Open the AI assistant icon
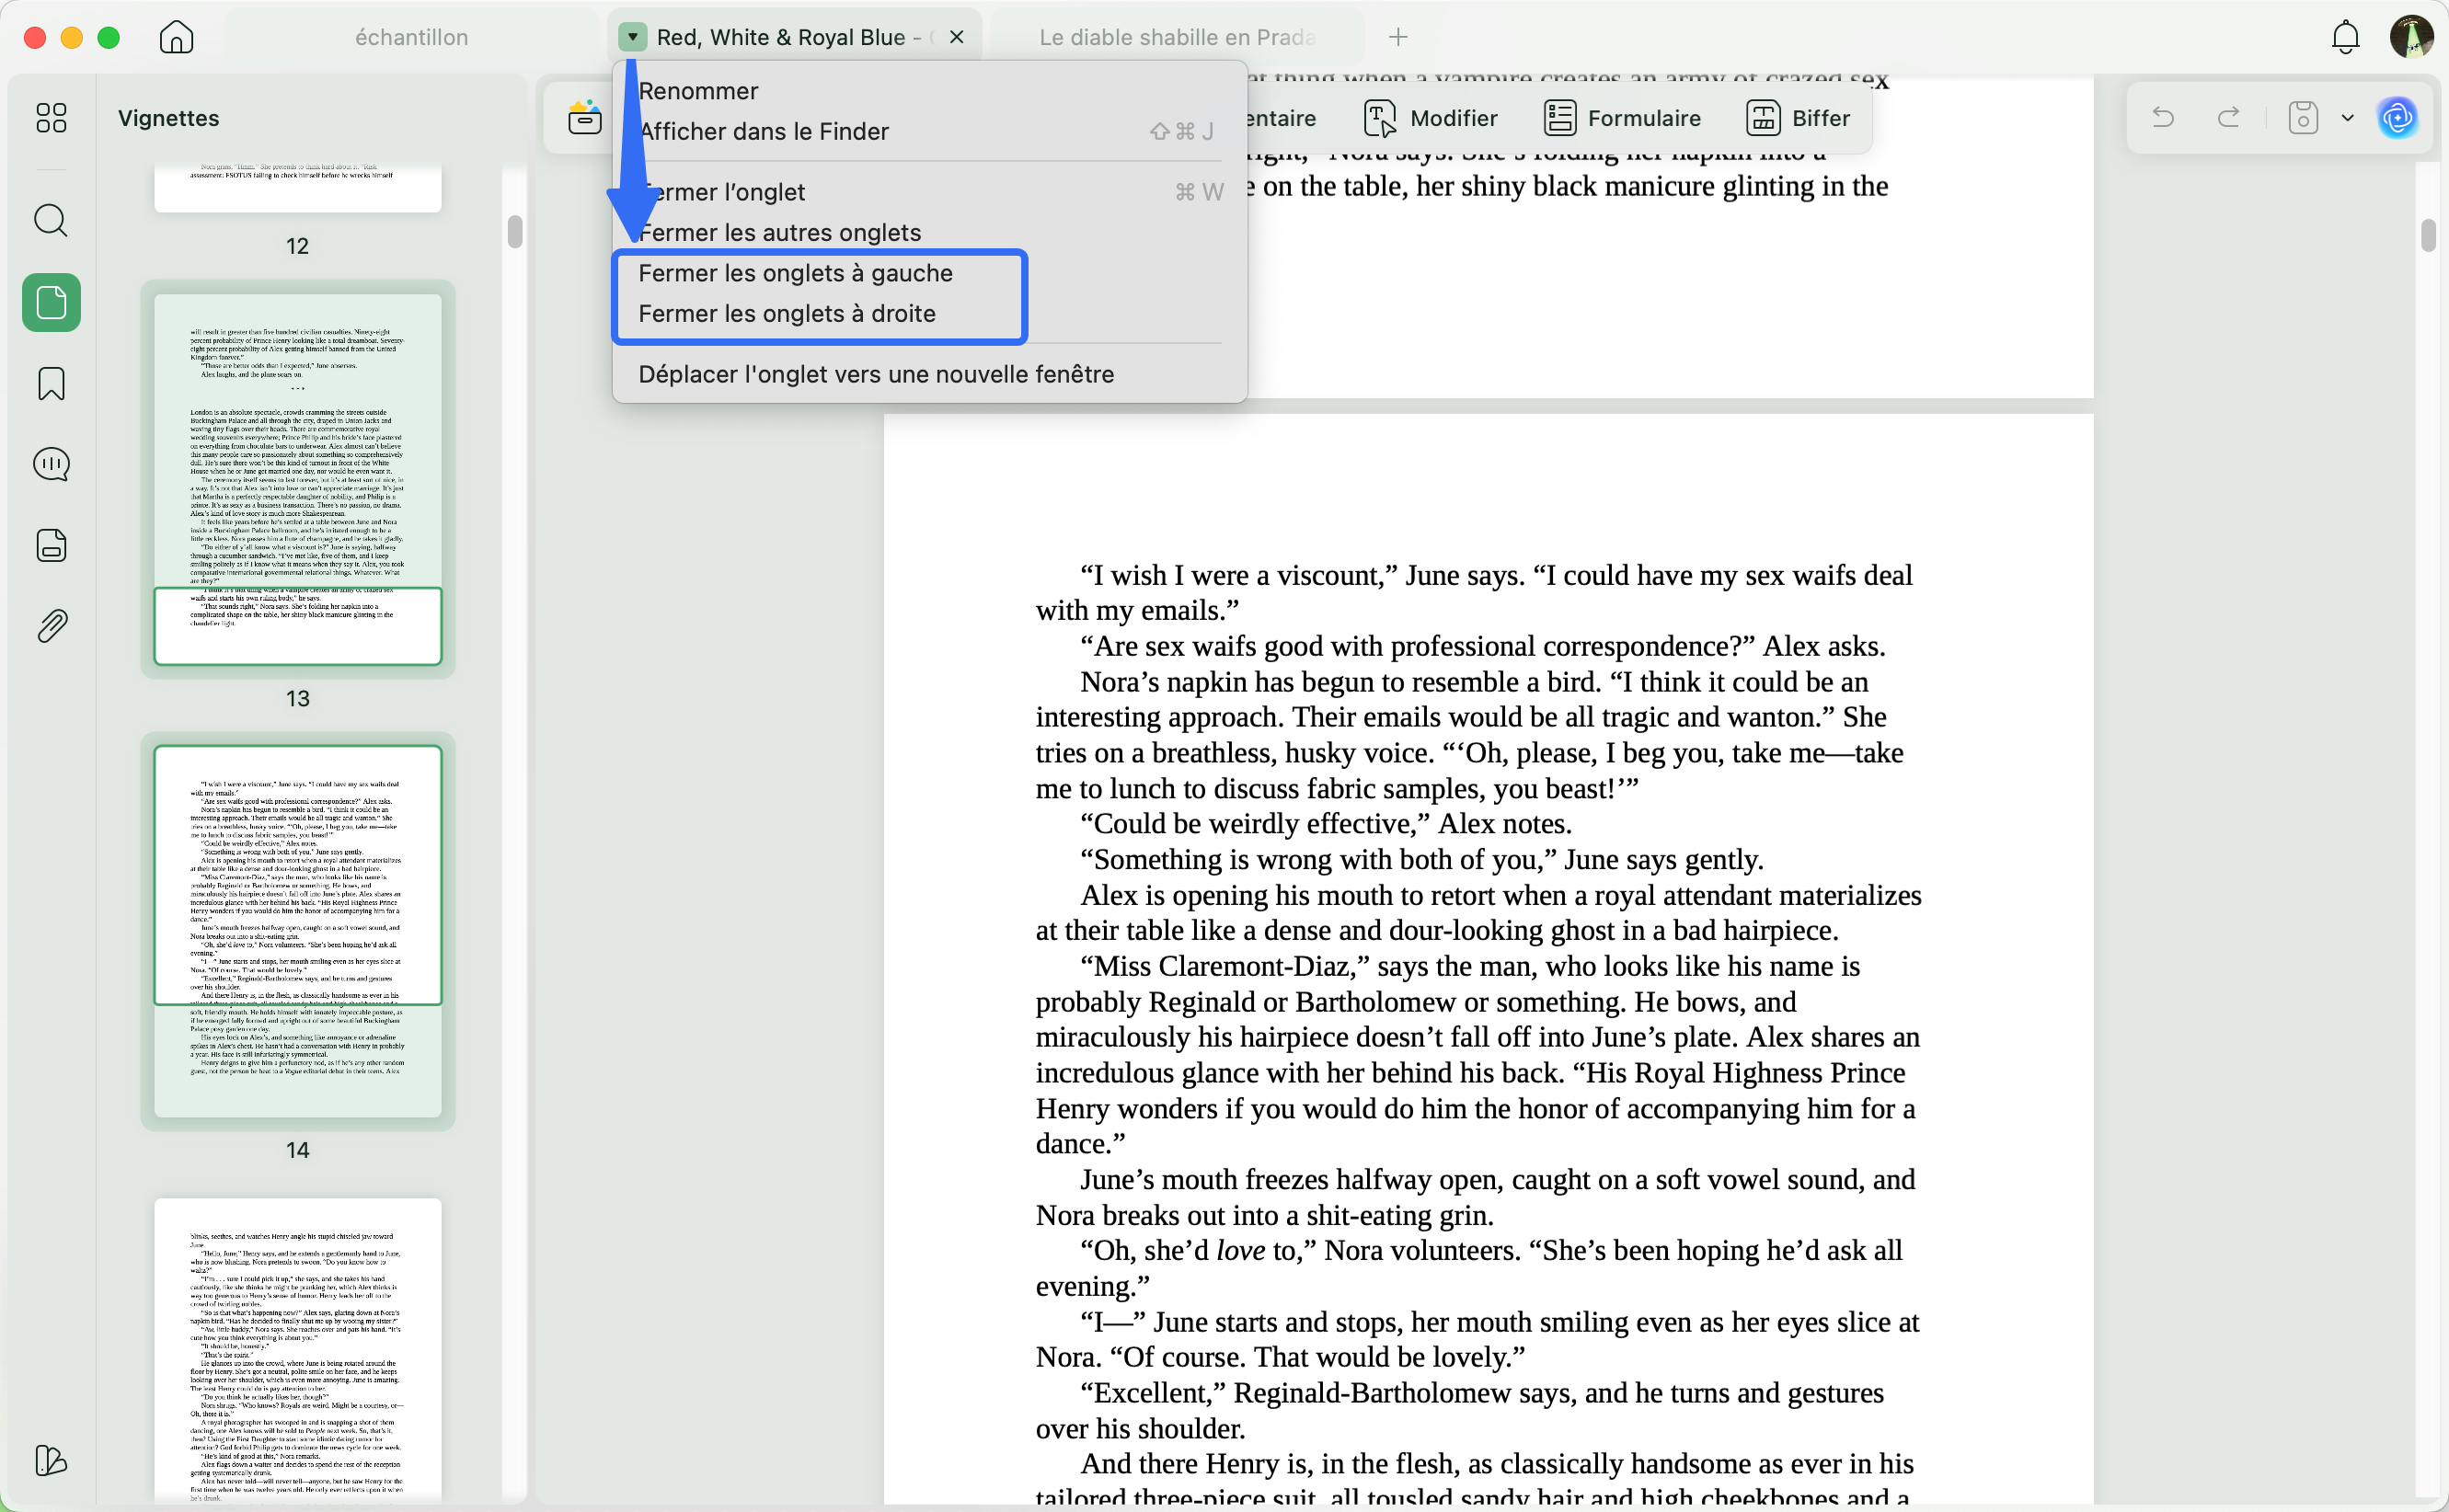 point(2398,118)
